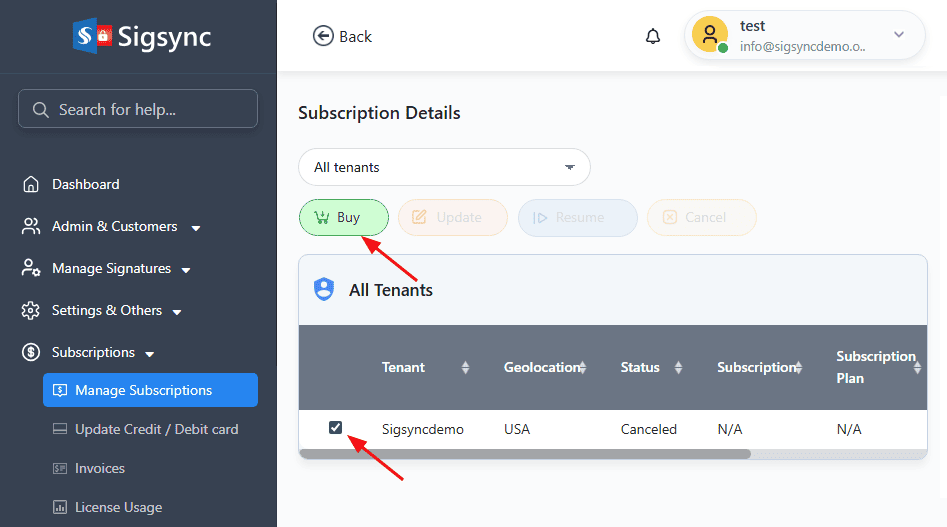The image size is (947, 527).
Task: Click the Update Credit / Debit card icon
Action: point(58,429)
